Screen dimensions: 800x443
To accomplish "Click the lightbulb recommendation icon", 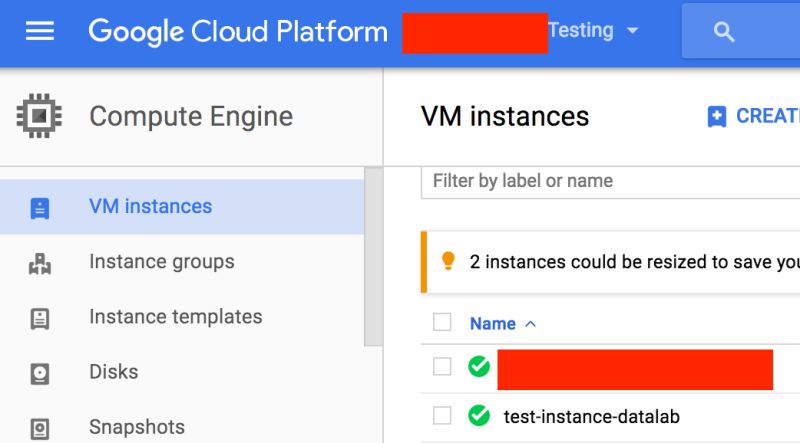I will pyautogui.click(x=448, y=261).
